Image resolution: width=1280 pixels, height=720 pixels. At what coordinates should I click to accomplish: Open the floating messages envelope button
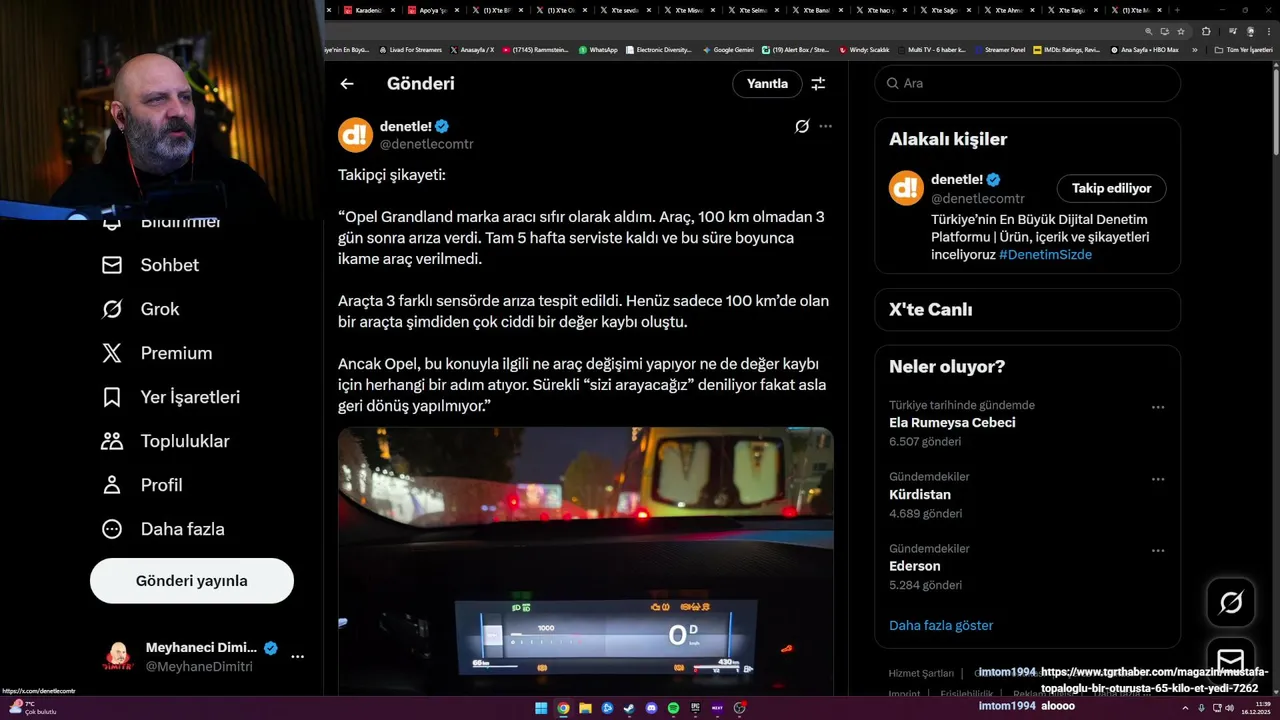click(1231, 661)
